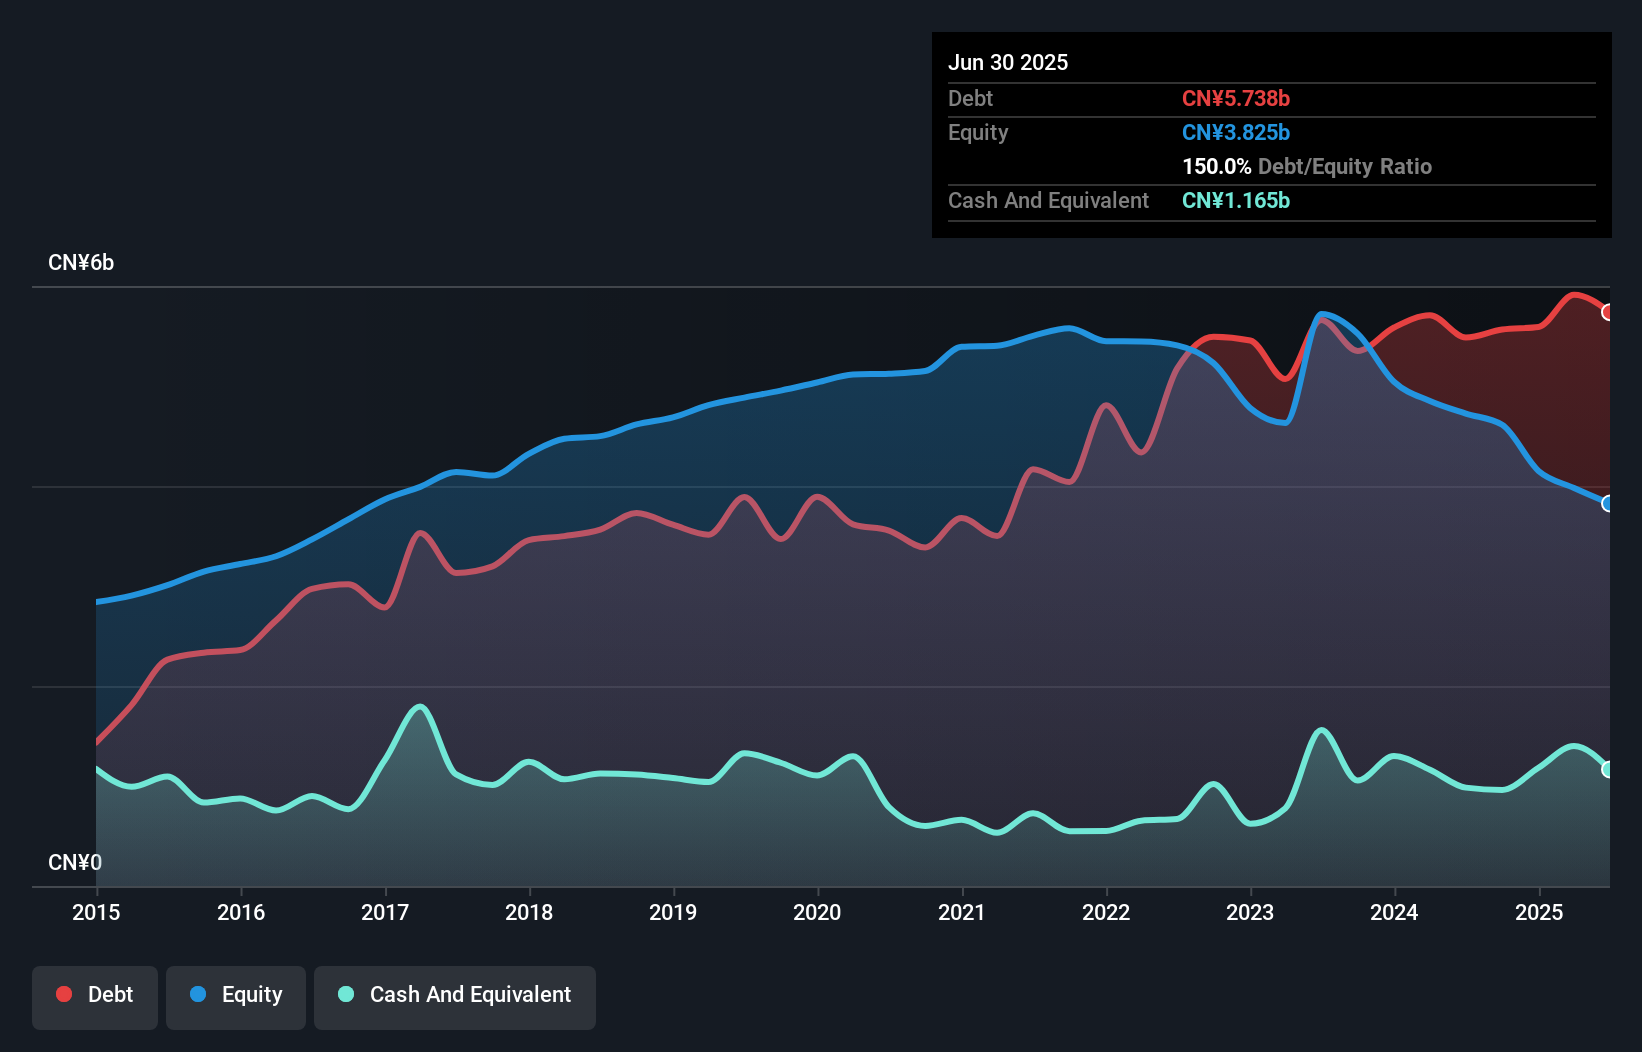Click the teal Cash endpoint marker
Viewport: 1642px width, 1052px height.
1608,769
